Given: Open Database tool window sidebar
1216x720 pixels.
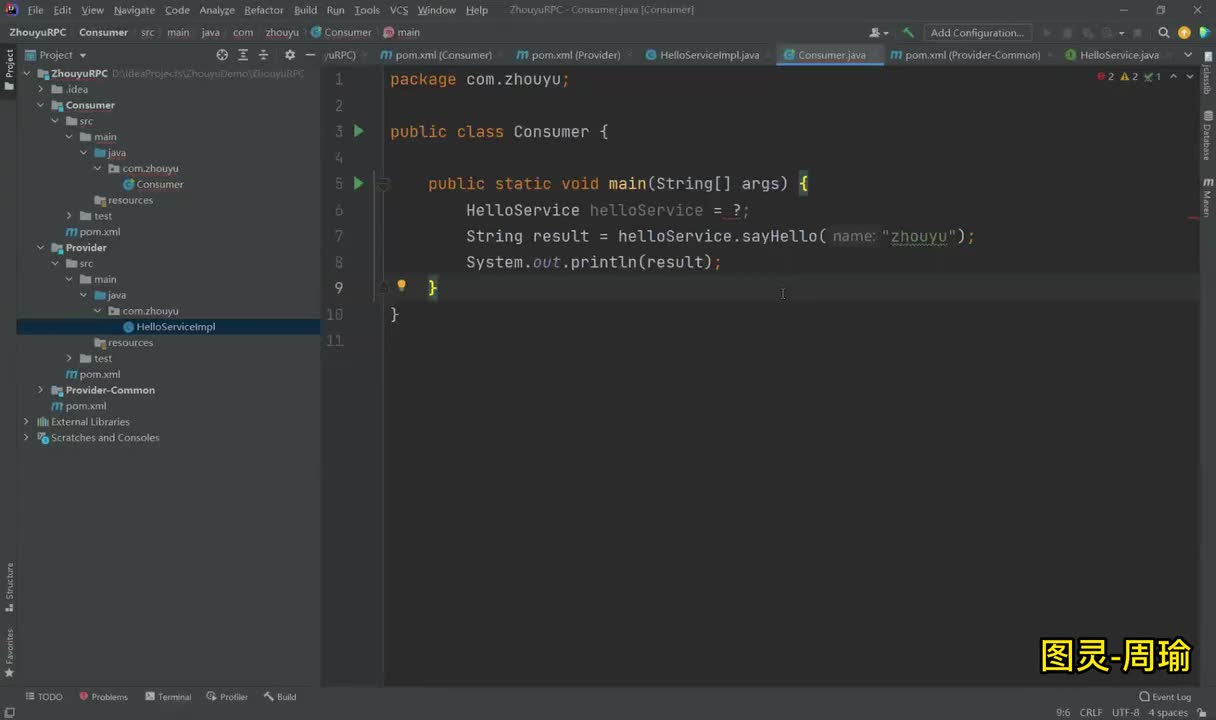Looking at the screenshot, I should [x=1208, y=135].
